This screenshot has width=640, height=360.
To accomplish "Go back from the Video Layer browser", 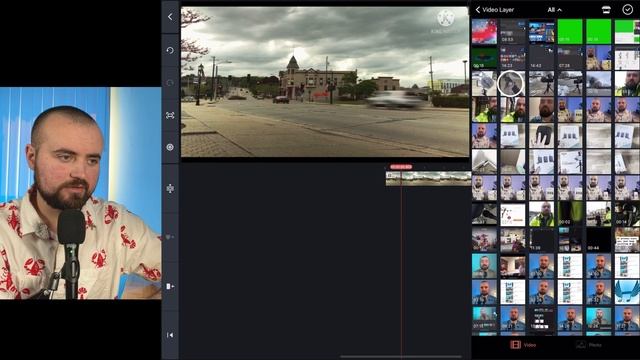I will 478,9.
